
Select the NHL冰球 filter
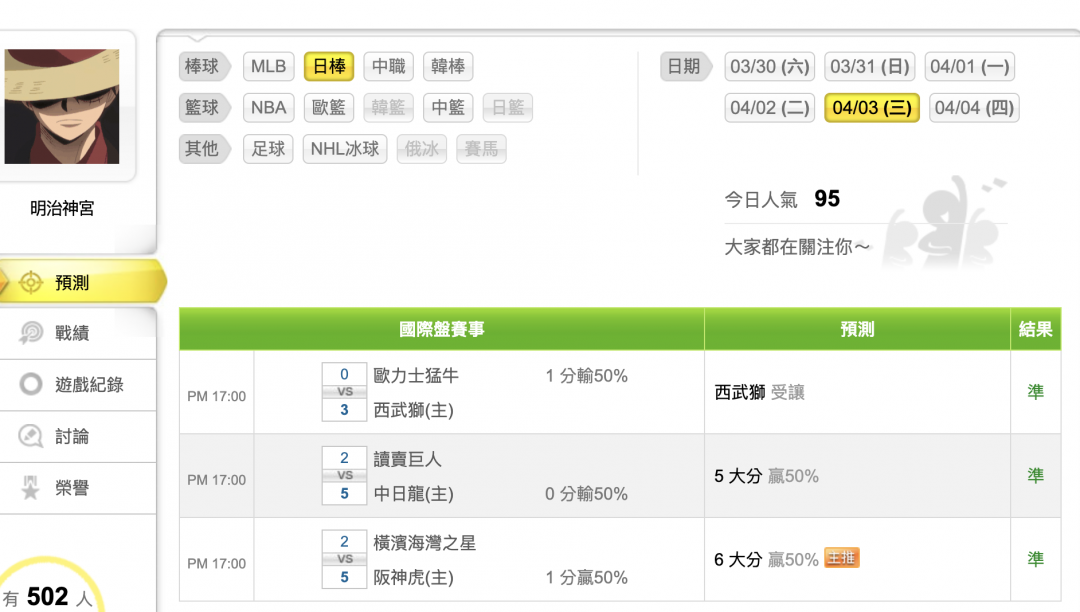(x=345, y=149)
